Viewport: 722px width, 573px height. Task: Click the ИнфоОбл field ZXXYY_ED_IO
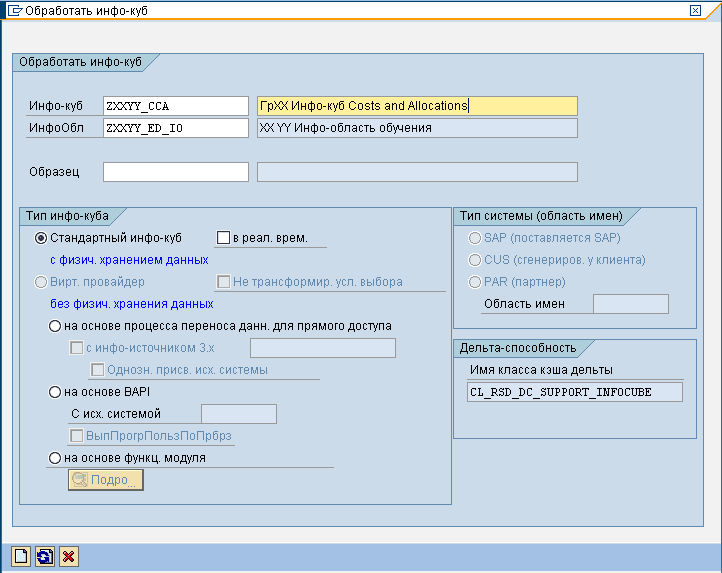176,128
